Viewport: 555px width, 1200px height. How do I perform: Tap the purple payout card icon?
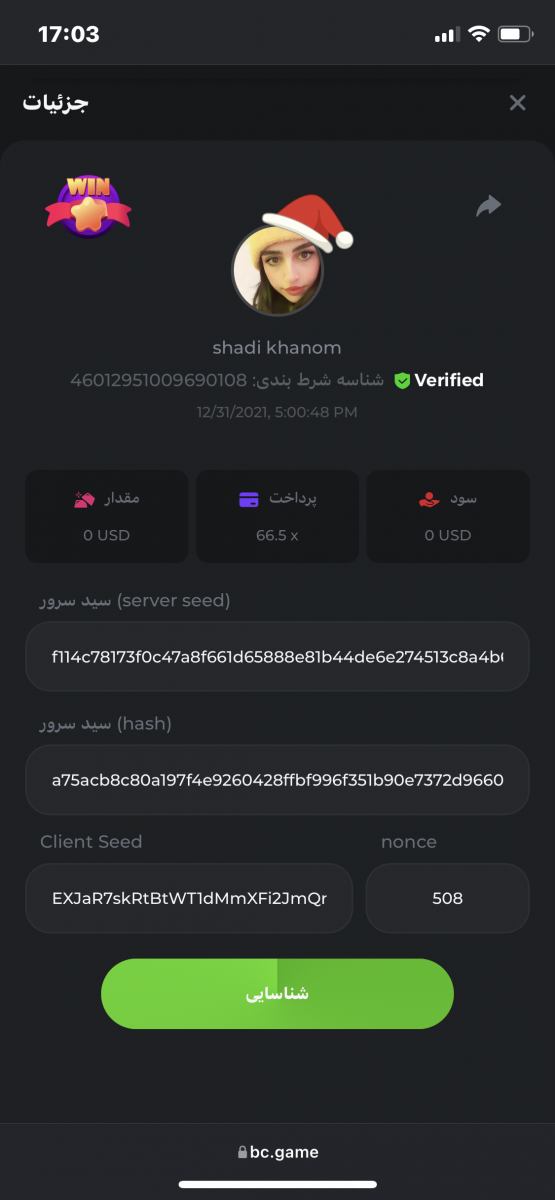[x=249, y=499]
